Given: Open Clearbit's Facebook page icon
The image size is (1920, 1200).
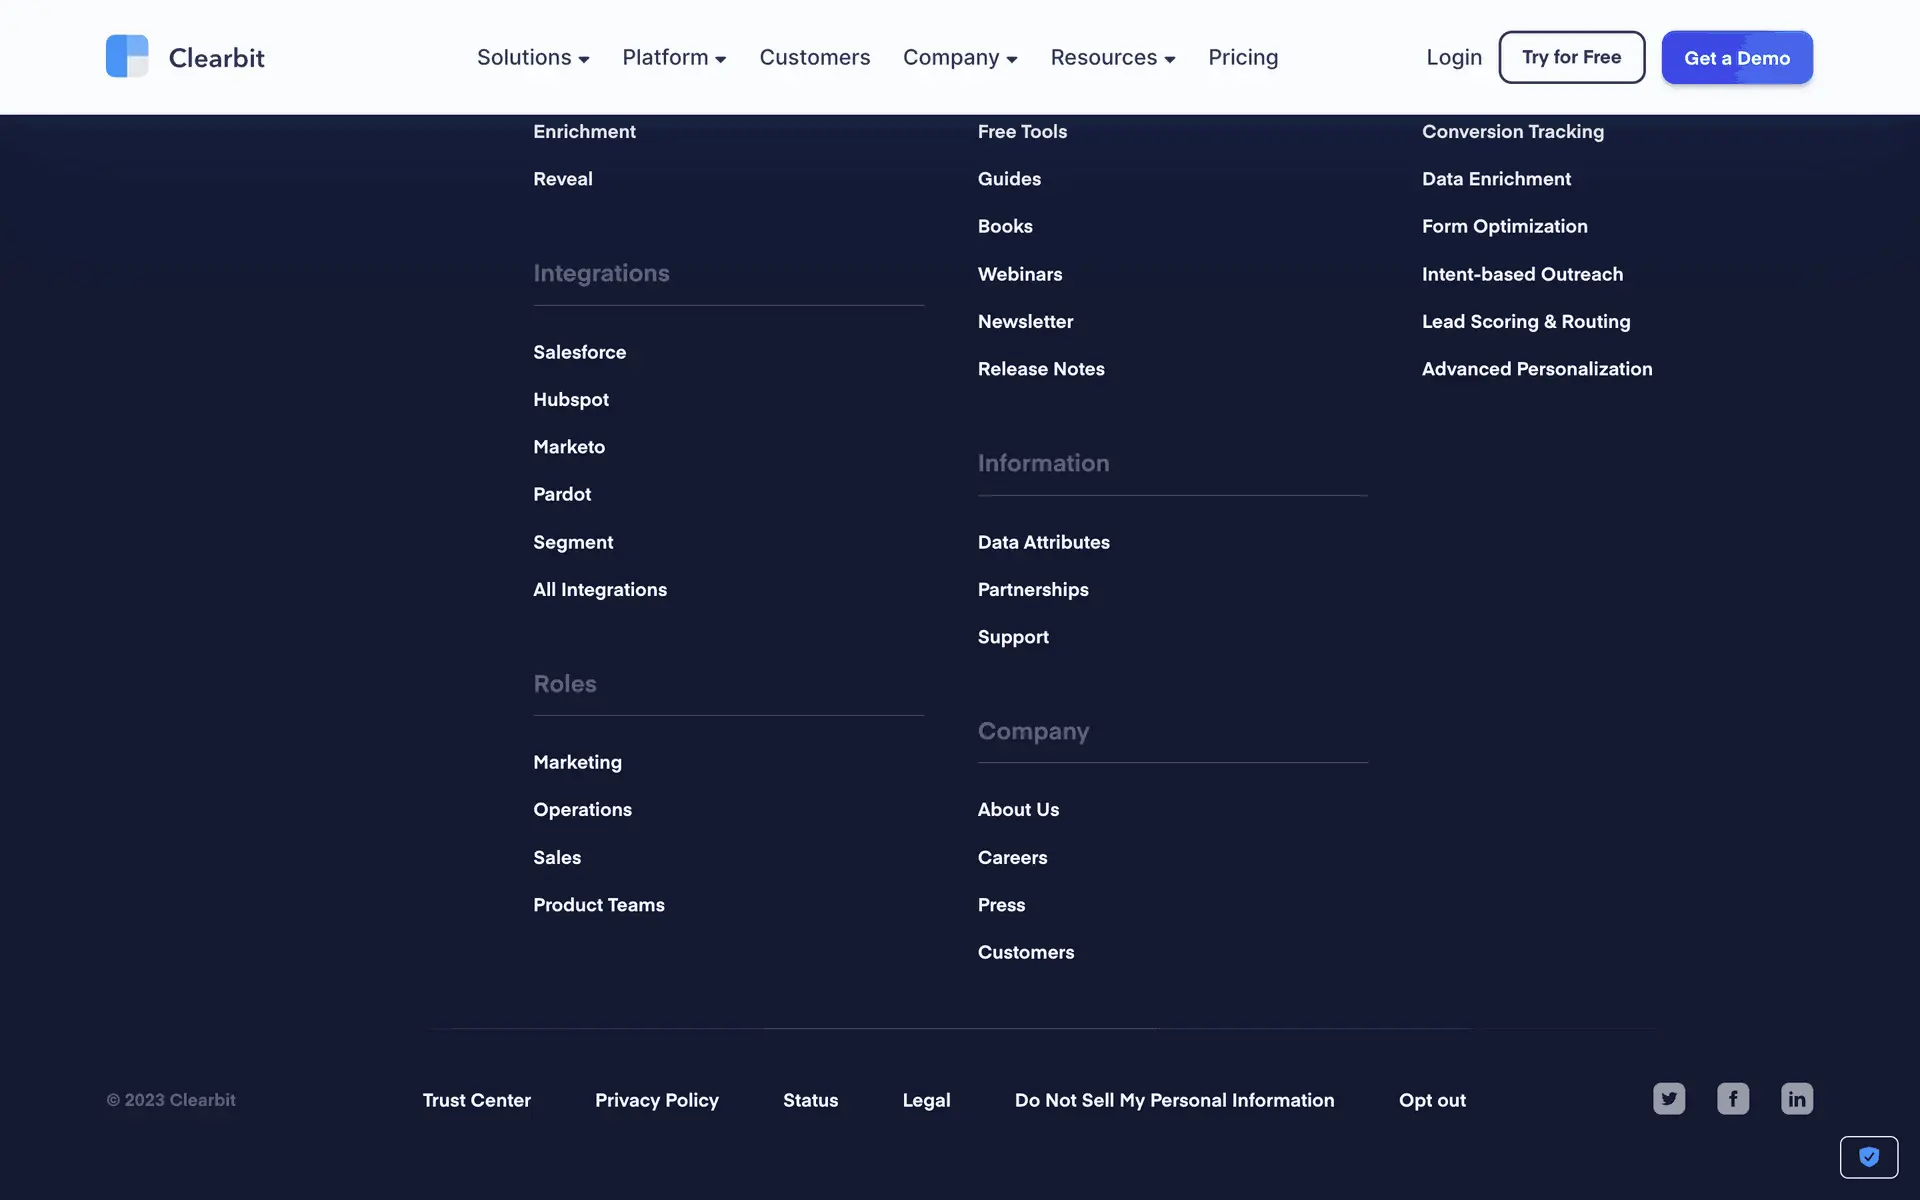Looking at the screenshot, I should pyautogui.click(x=1733, y=1099).
